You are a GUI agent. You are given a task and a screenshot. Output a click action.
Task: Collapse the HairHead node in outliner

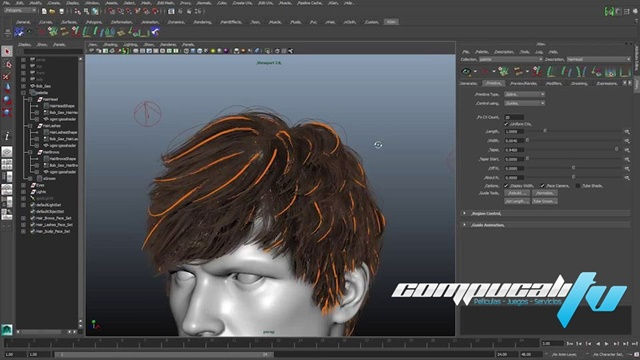point(30,99)
